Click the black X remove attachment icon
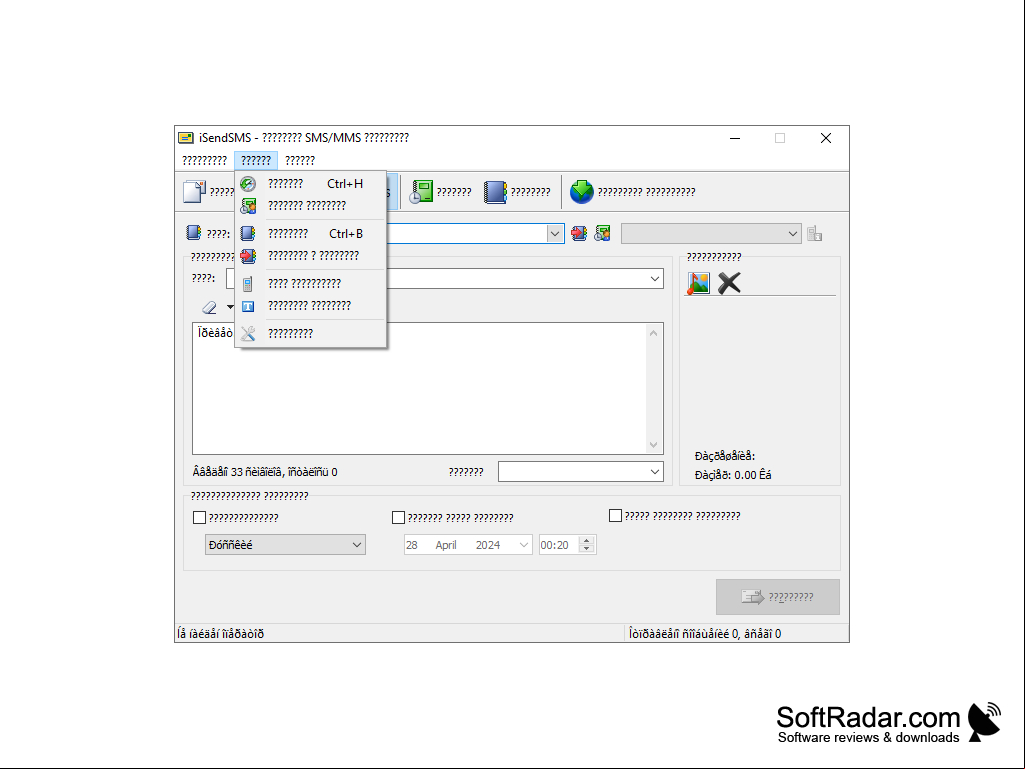The width and height of the screenshot is (1025, 769). (x=729, y=283)
